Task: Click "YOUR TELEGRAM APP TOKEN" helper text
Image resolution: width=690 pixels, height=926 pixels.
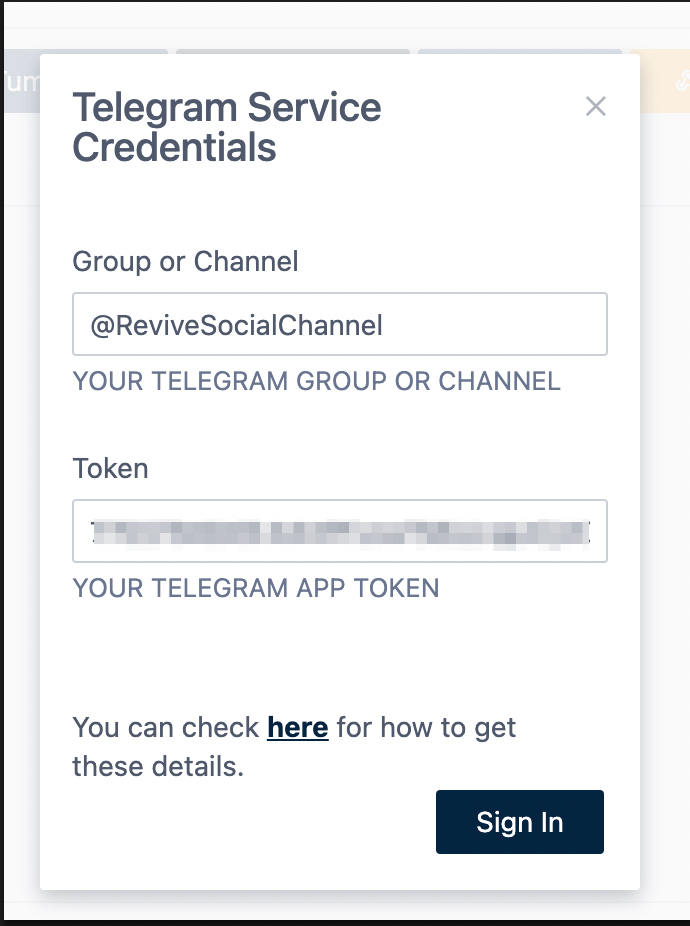Action: click(x=256, y=587)
